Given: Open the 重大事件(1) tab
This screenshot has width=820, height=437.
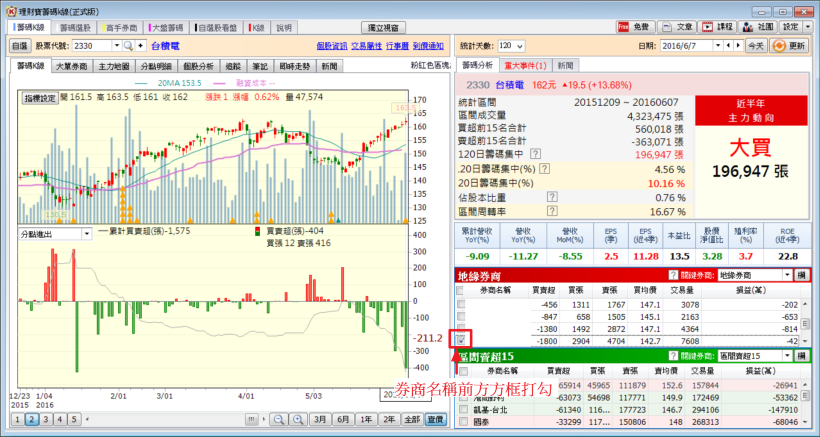Looking at the screenshot, I should 525,66.
